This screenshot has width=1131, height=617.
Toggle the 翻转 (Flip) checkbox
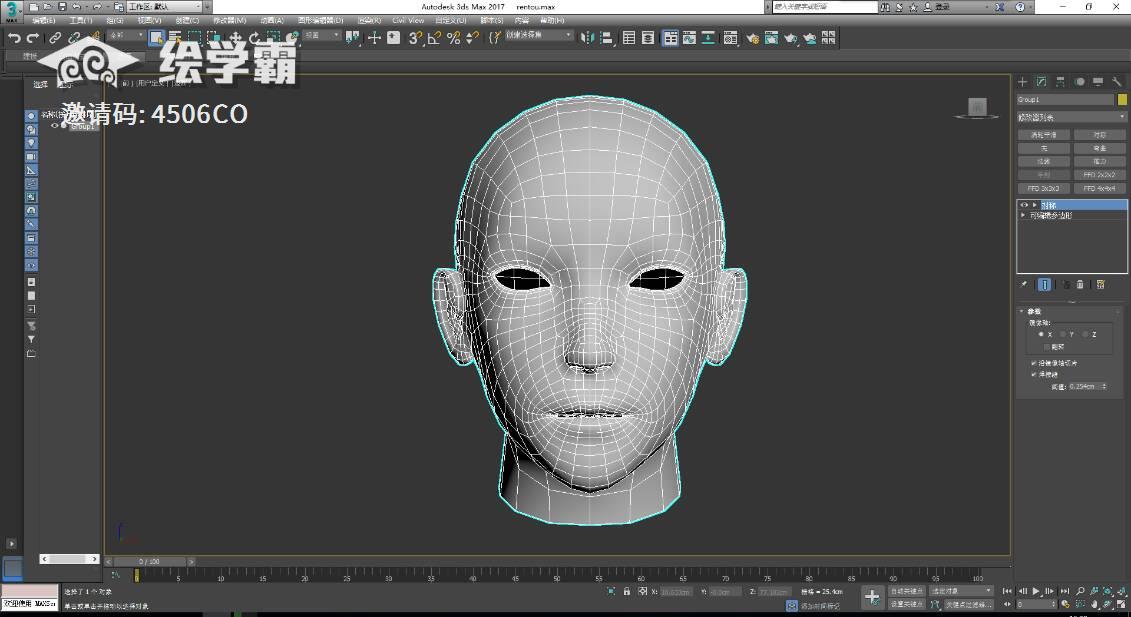click(1047, 347)
